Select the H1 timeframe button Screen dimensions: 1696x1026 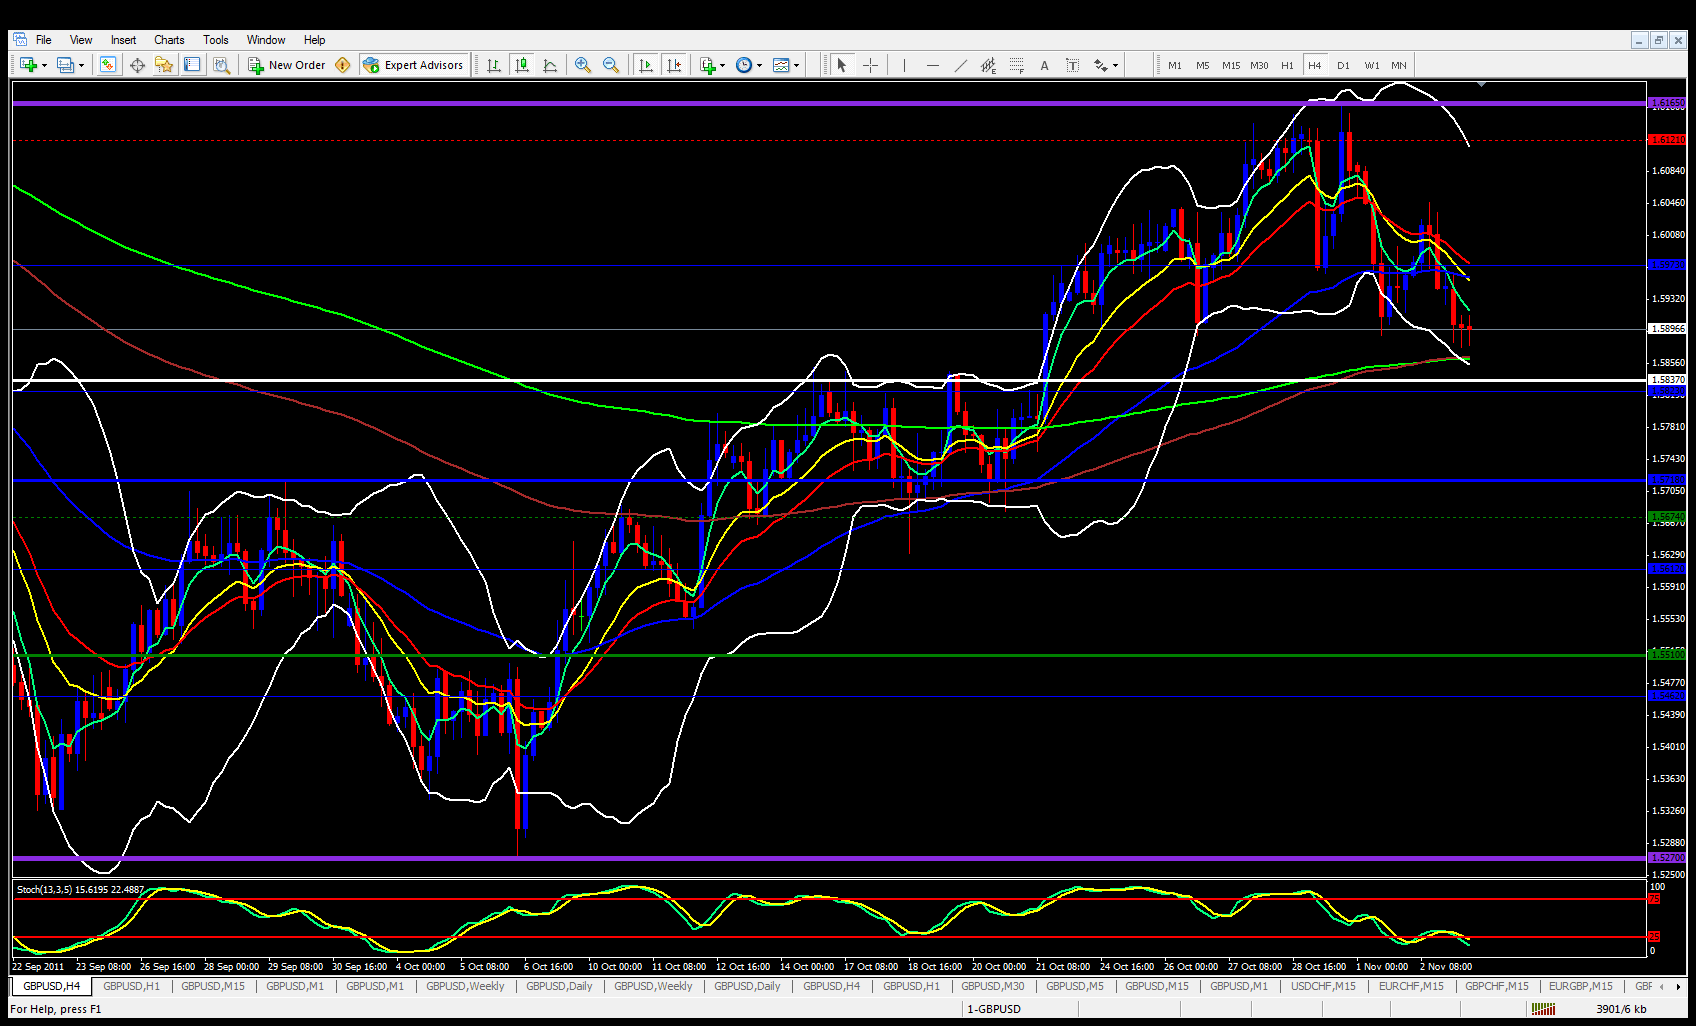tap(1287, 65)
